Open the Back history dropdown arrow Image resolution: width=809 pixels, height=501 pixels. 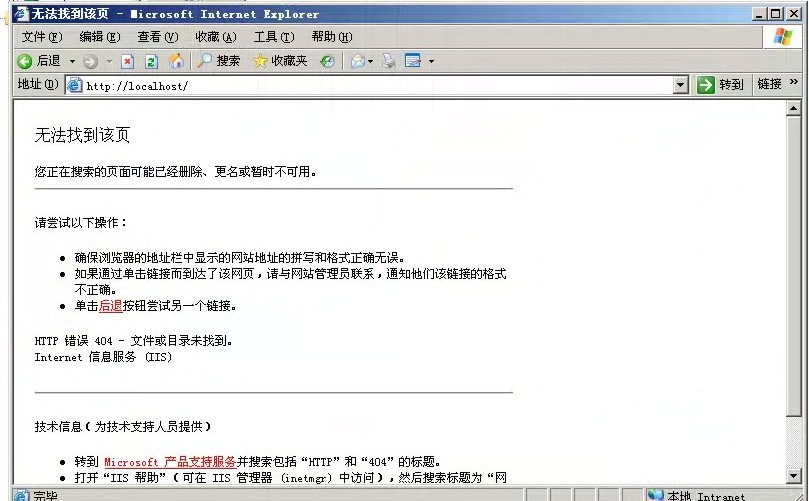click(72, 61)
